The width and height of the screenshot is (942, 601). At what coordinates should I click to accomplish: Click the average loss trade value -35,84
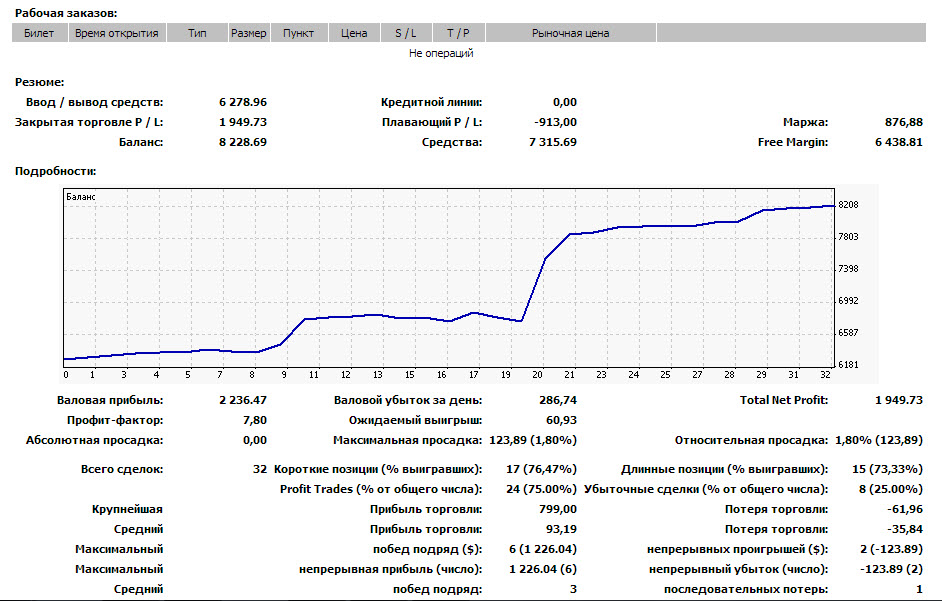pos(905,529)
